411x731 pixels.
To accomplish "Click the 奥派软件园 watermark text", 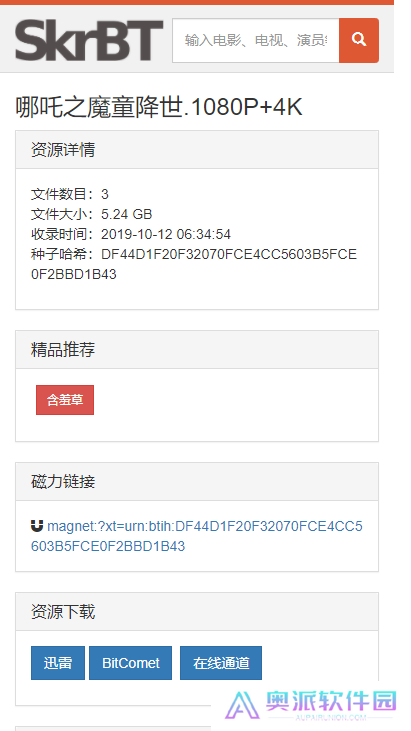I will [331, 701].
